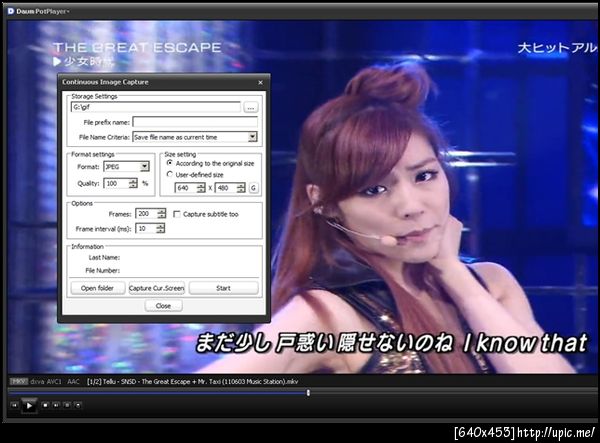
Task: Click the Stop playback button
Action: point(45,405)
